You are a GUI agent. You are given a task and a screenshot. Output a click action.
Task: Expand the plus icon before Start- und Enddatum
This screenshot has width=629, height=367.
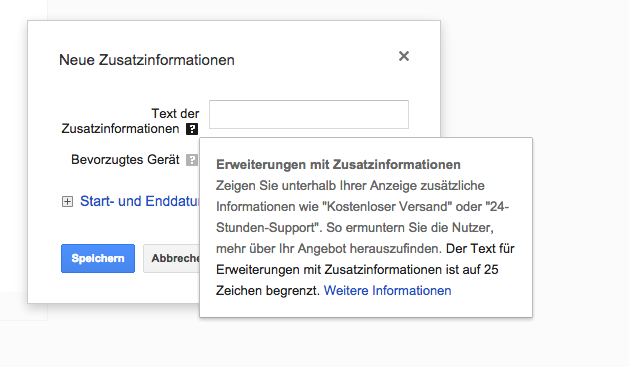click(x=67, y=201)
